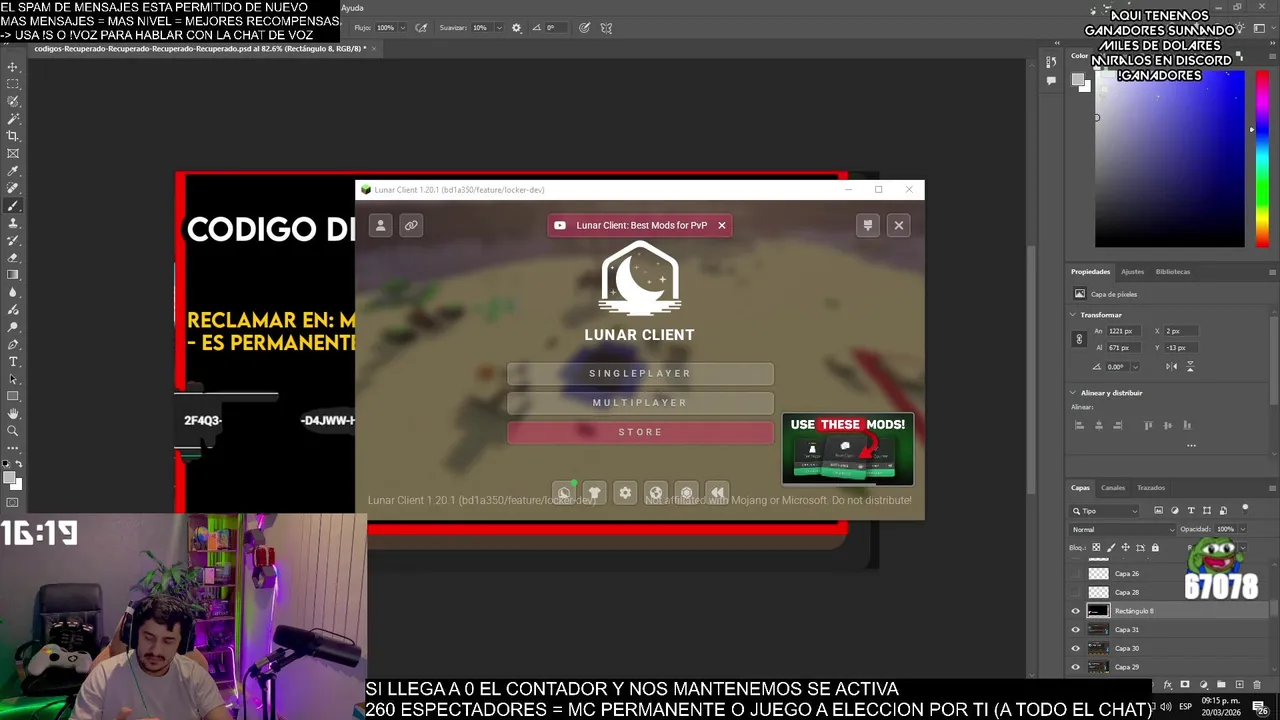Hide the Rectángulo 8 layer

click(1076, 611)
